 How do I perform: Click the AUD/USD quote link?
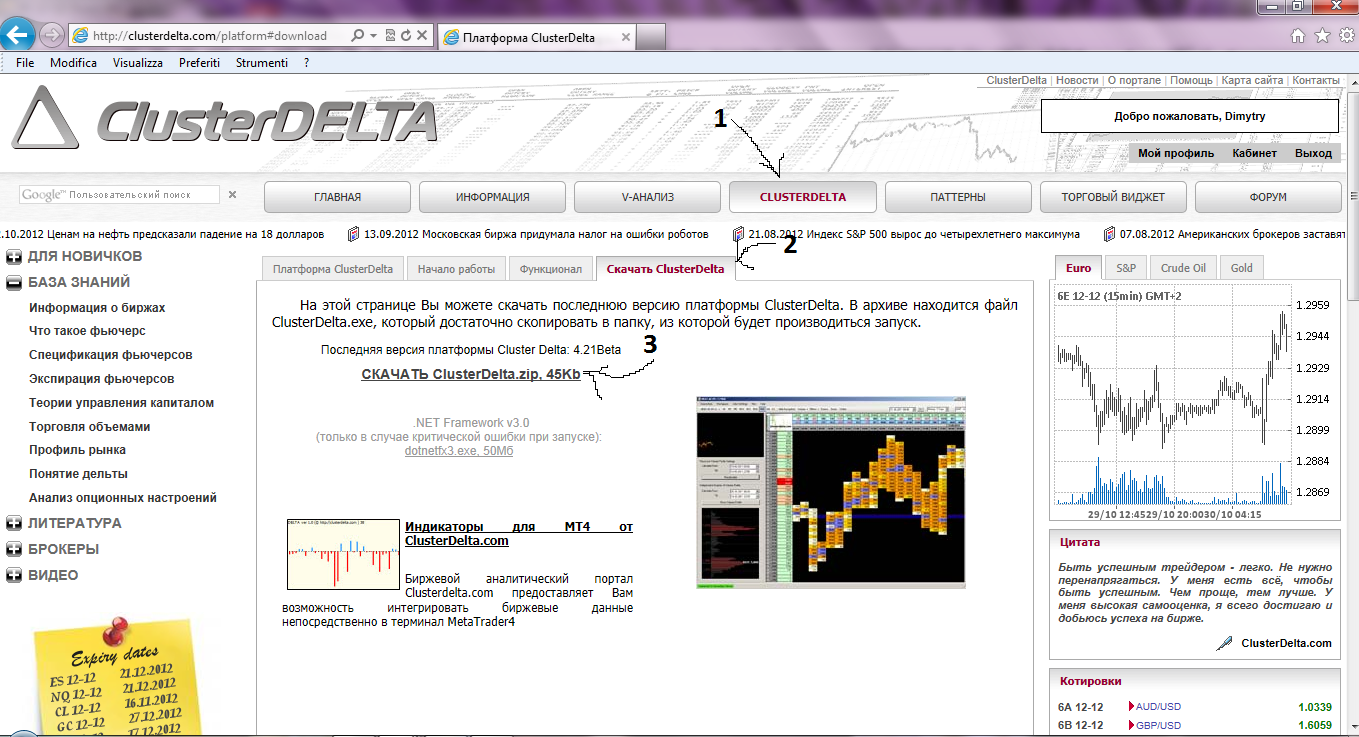[1158, 707]
